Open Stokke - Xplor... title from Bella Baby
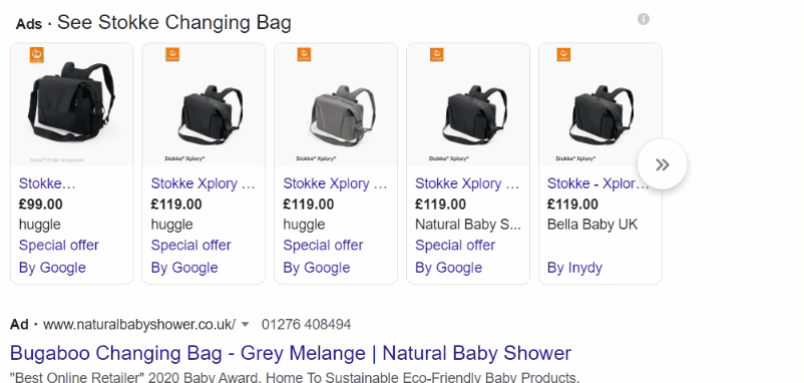Screen dimensions: 804x383 point(598,184)
